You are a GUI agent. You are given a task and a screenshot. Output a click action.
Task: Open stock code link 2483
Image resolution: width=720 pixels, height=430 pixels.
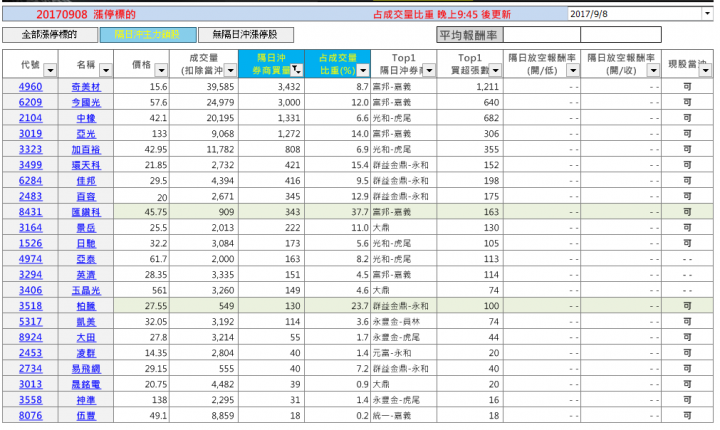(30, 196)
